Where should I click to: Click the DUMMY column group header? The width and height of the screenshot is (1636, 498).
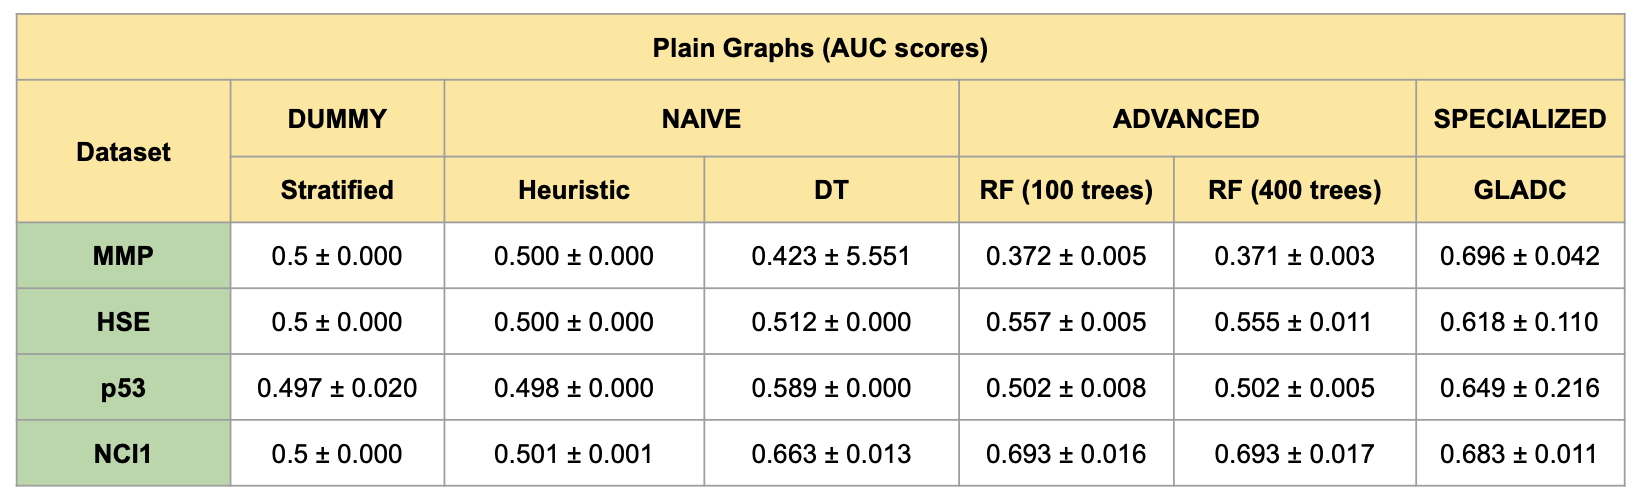coord(337,119)
